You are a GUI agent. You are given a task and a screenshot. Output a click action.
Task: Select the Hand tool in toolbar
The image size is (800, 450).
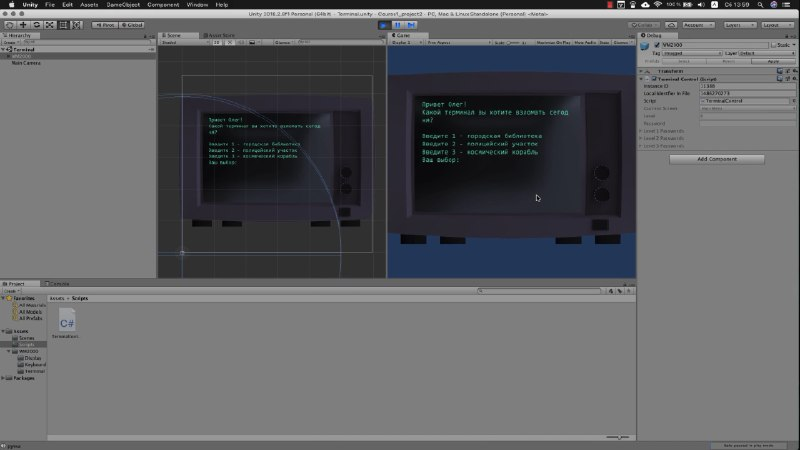(9, 25)
